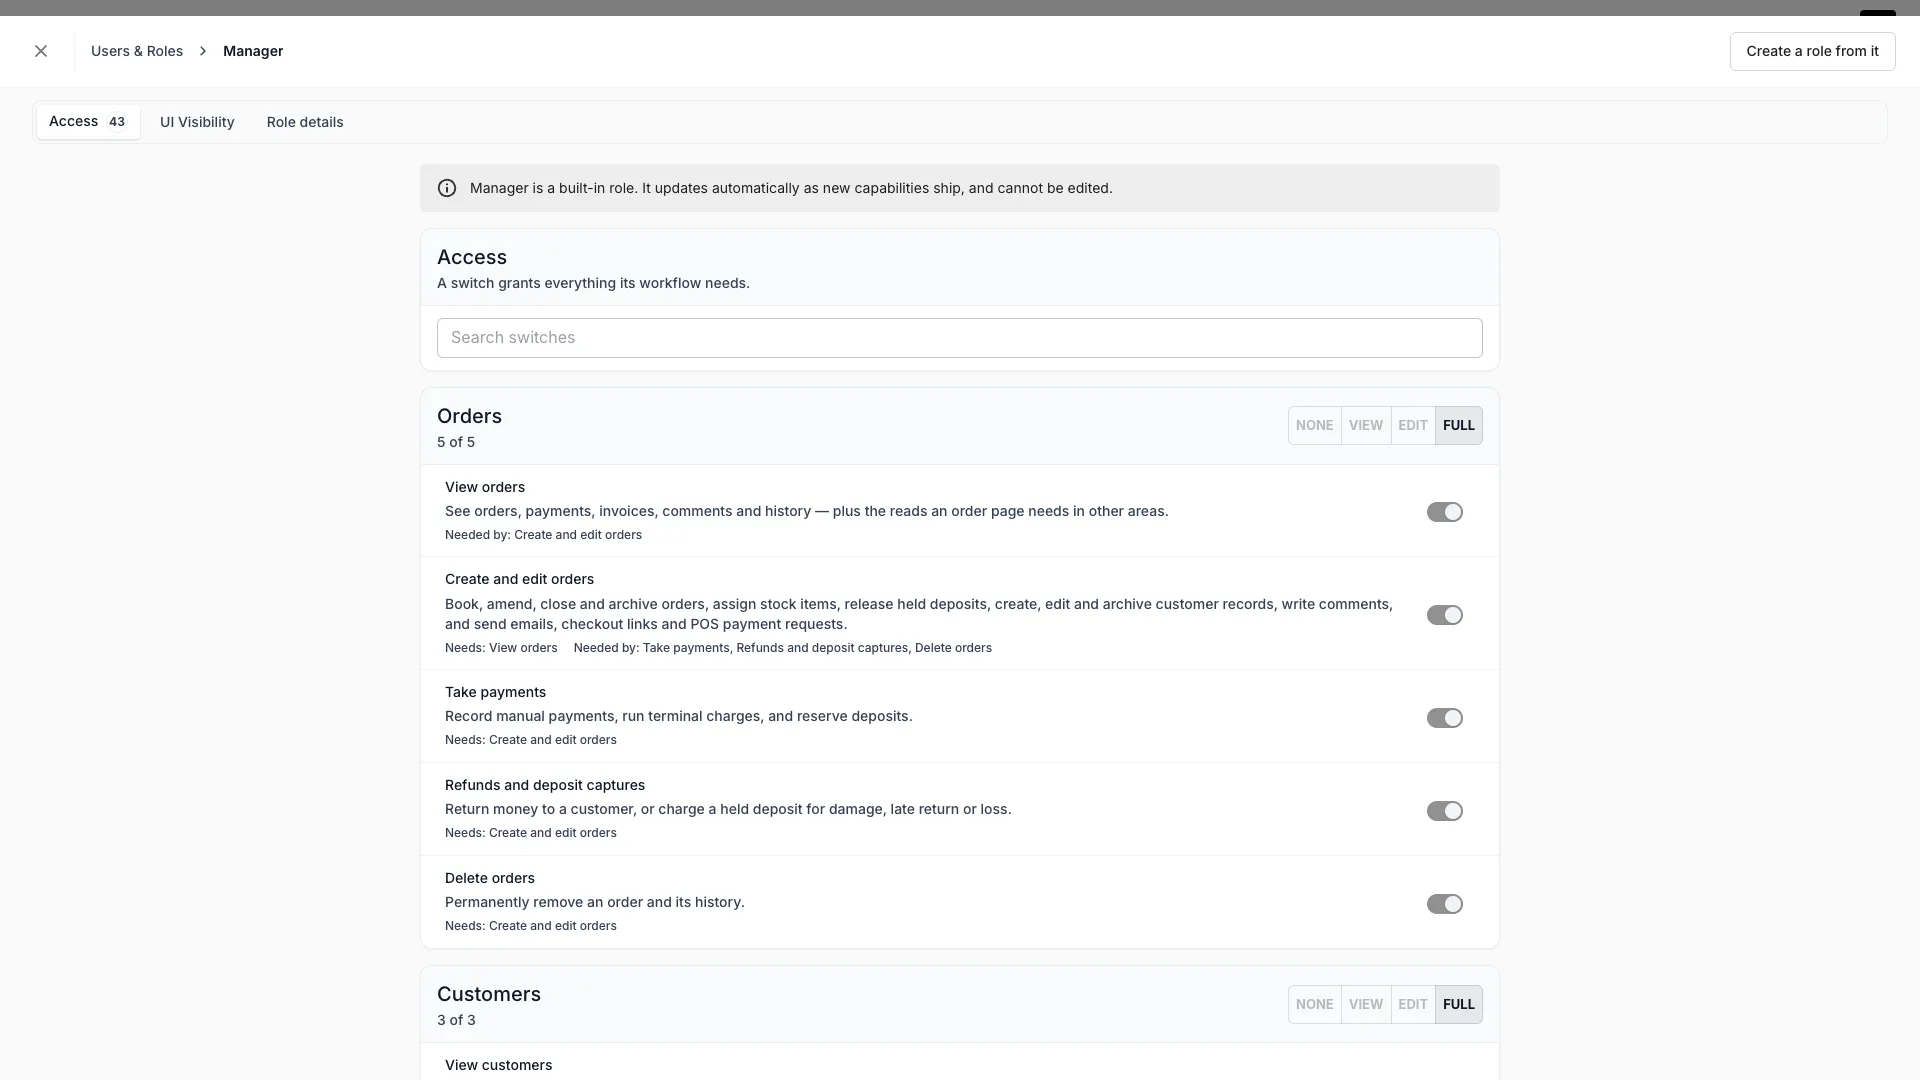Select NONE level for Customers
The image size is (1920, 1080).
point(1314,1004)
